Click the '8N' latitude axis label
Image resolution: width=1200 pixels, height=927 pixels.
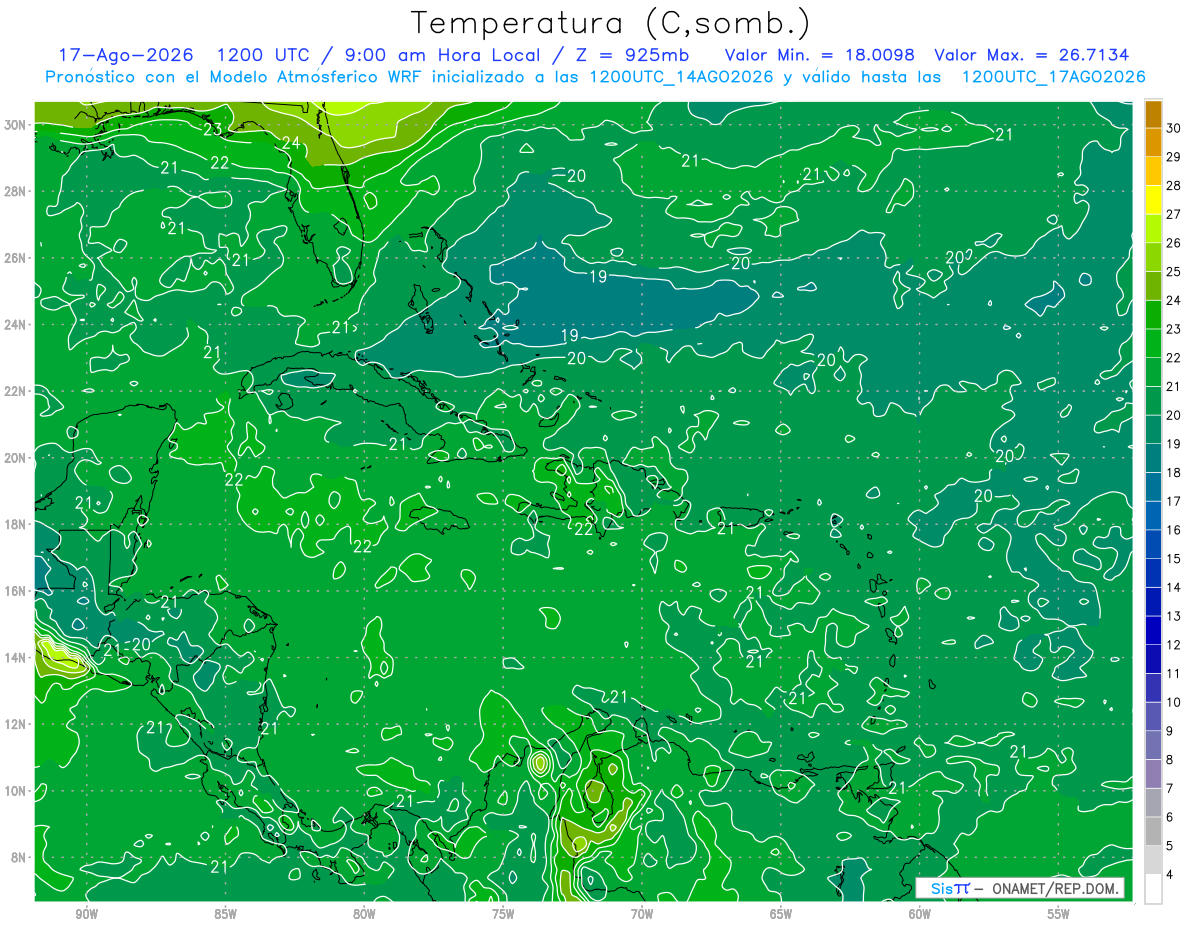pos(20,857)
